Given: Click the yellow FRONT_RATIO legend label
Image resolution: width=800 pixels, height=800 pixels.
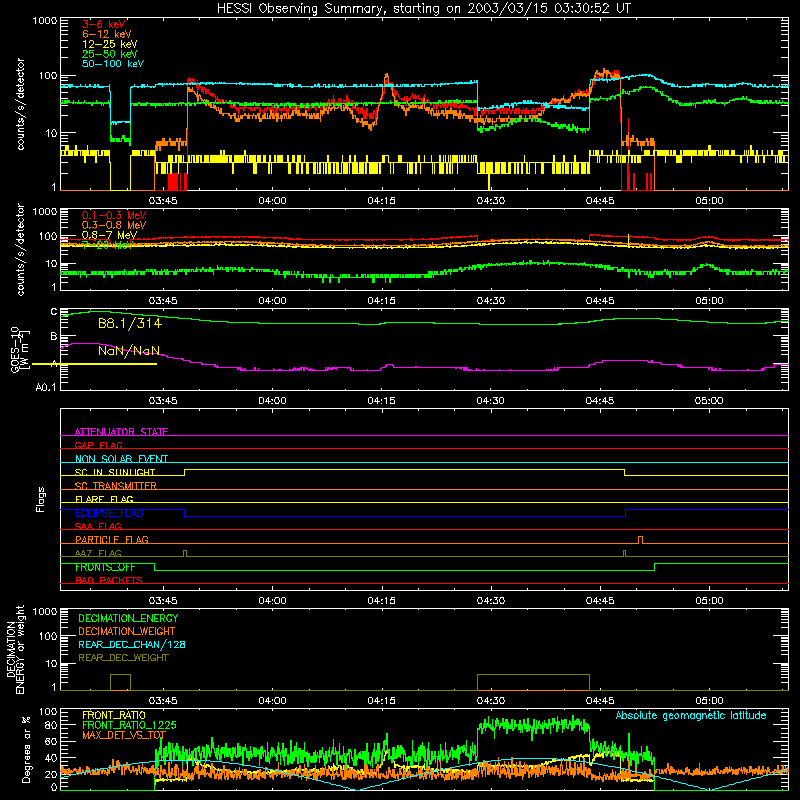Looking at the screenshot, I should [114, 715].
